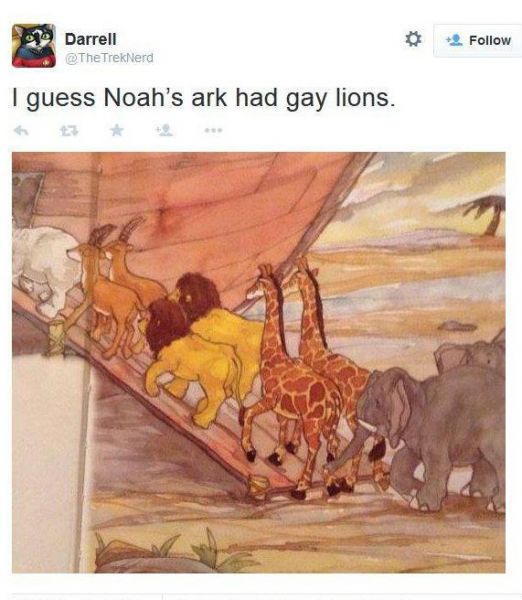The height and width of the screenshot is (600, 522).
Task: Click the palm tree in the image
Action: (x=488, y=214)
